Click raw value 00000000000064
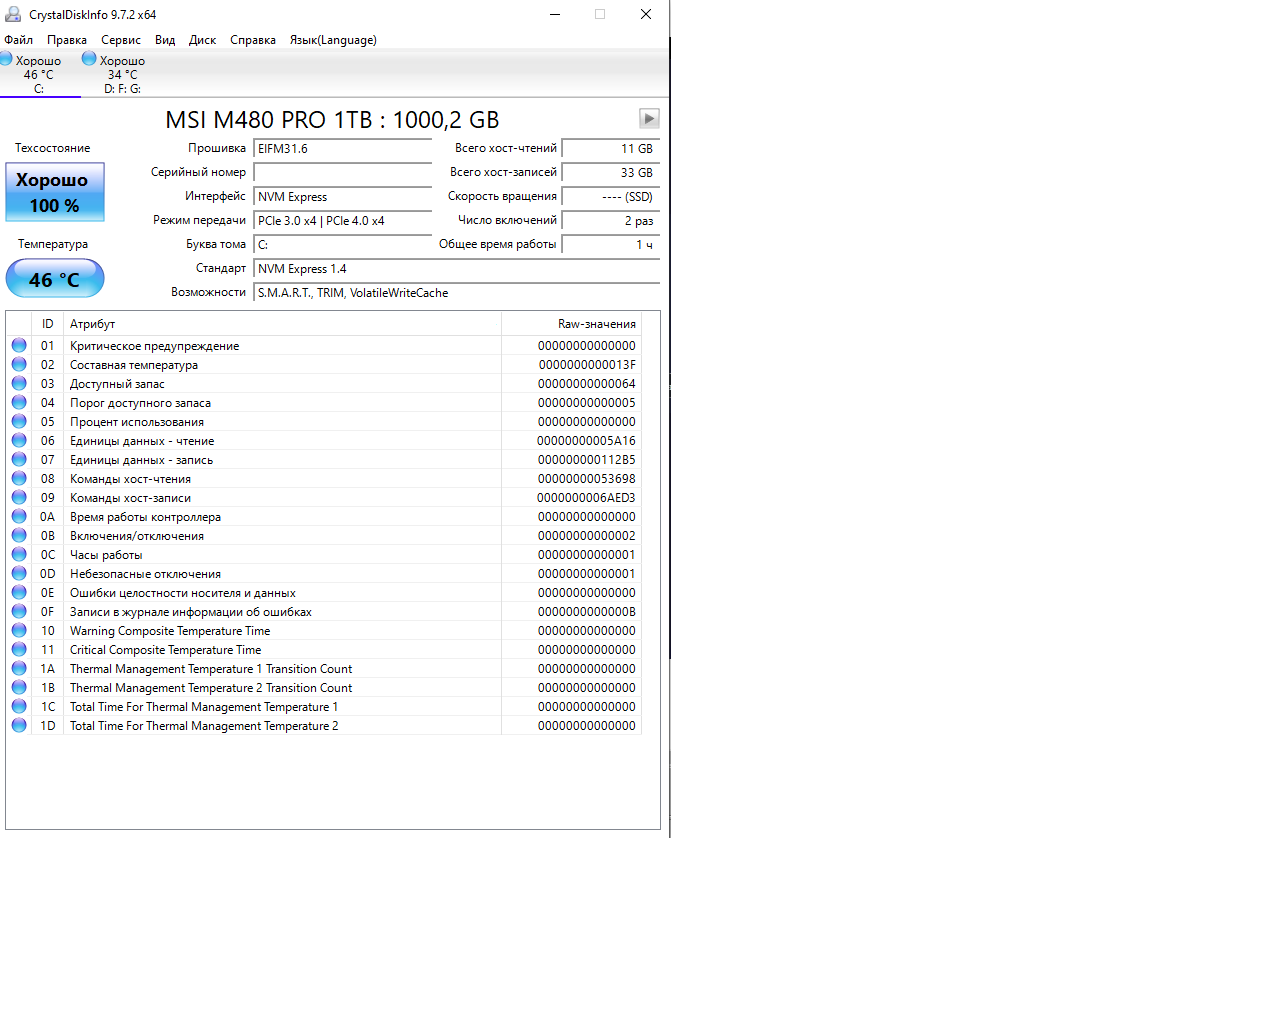1280x1024 pixels. pos(587,384)
